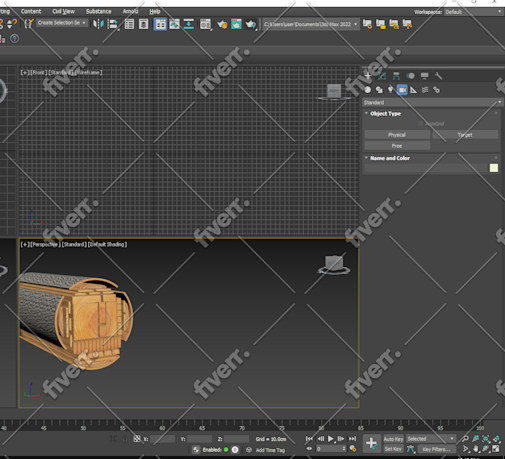Open the Schematic View icon
The height and width of the screenshot is (459, 505).
(189, 24)
